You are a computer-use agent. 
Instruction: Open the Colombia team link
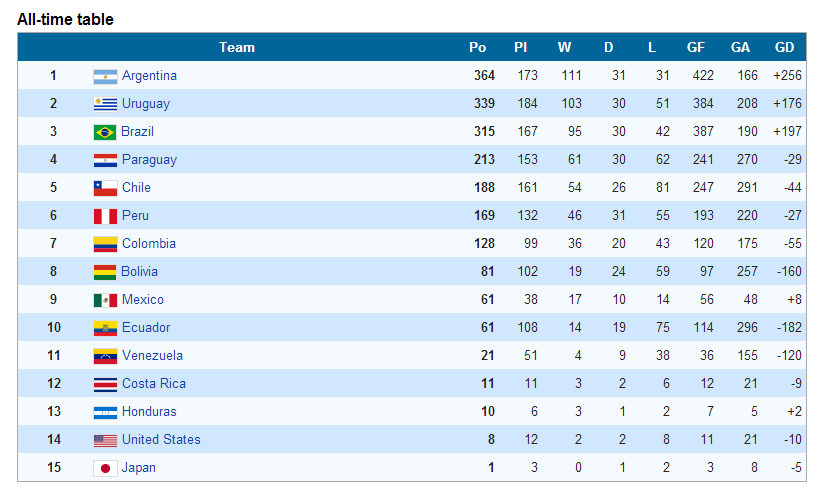(149, 243)
